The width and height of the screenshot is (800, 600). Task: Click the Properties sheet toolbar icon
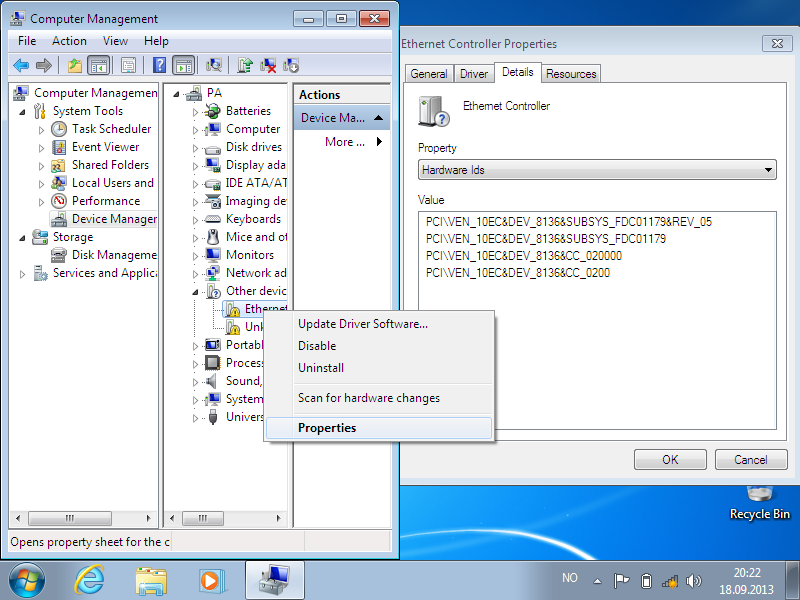[x=128, y=65]
